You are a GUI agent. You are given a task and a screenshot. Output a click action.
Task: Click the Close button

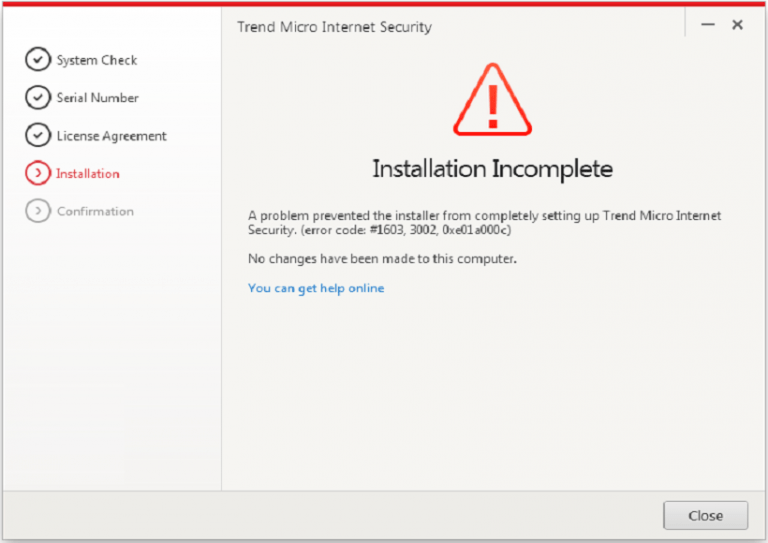click(706, 516)
